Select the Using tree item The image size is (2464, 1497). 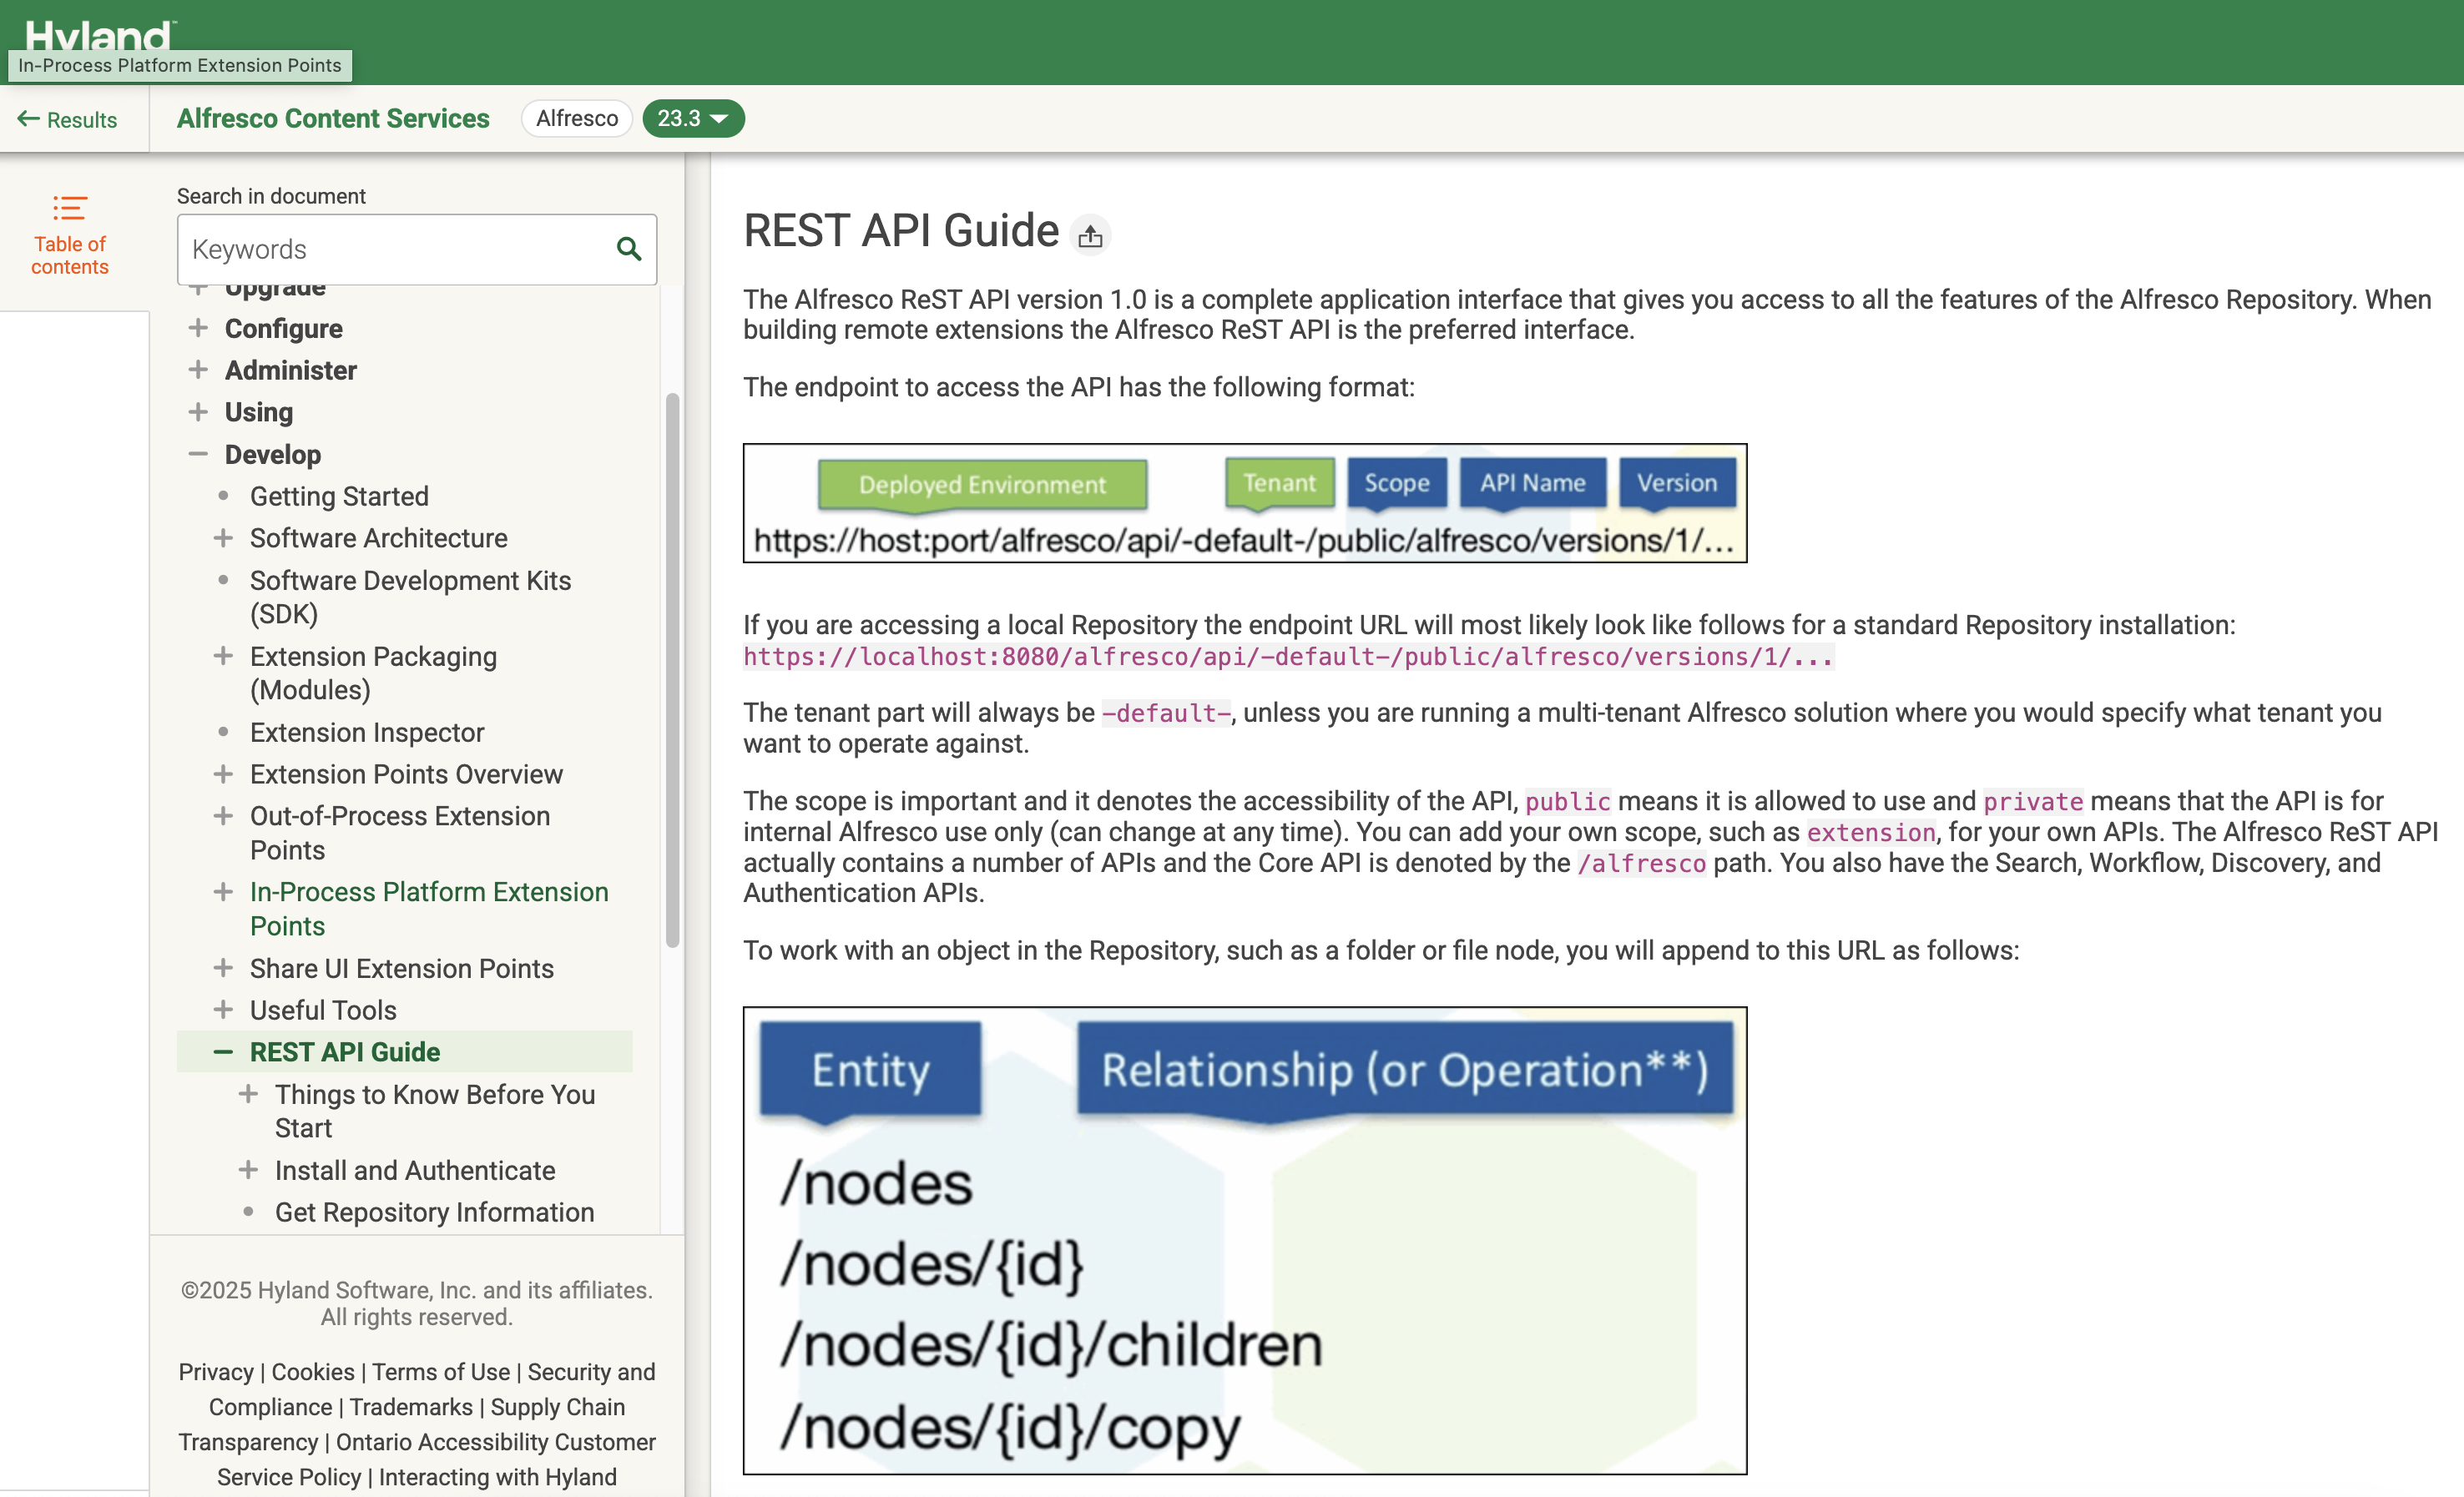coord(258,412)
